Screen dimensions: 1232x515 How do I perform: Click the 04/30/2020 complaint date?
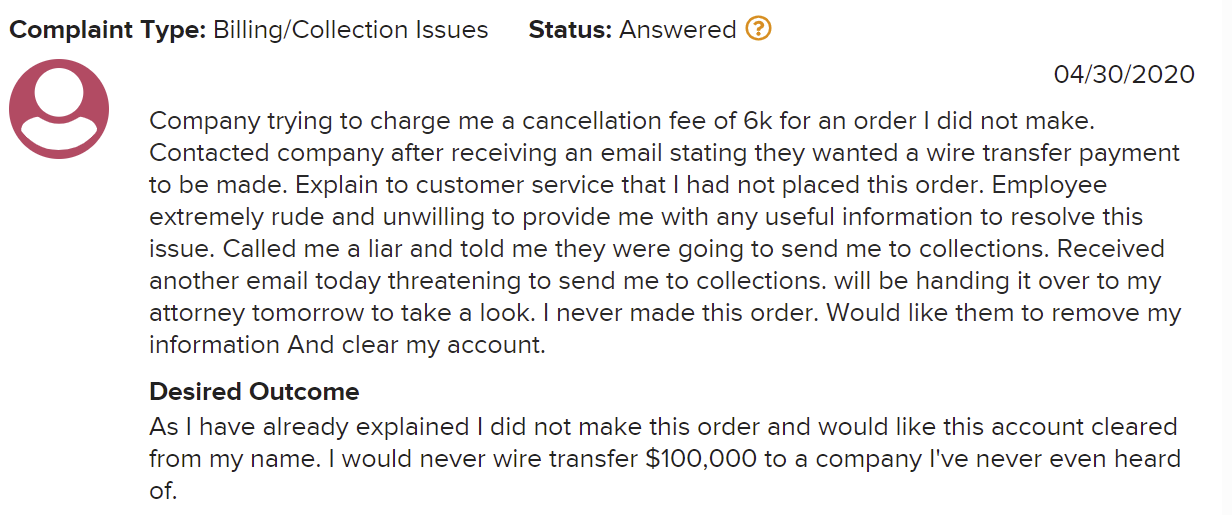1124,75
